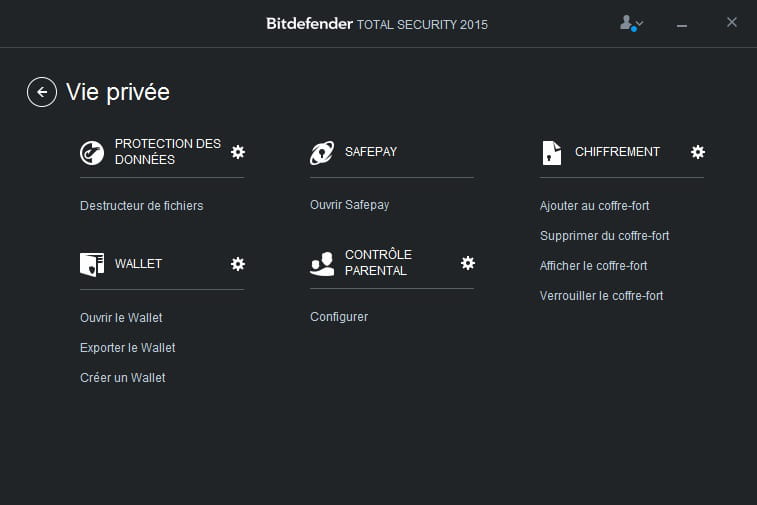Open Contrôle parental settings gear
The height and width of the screenshot is (505, 757).
468,263
